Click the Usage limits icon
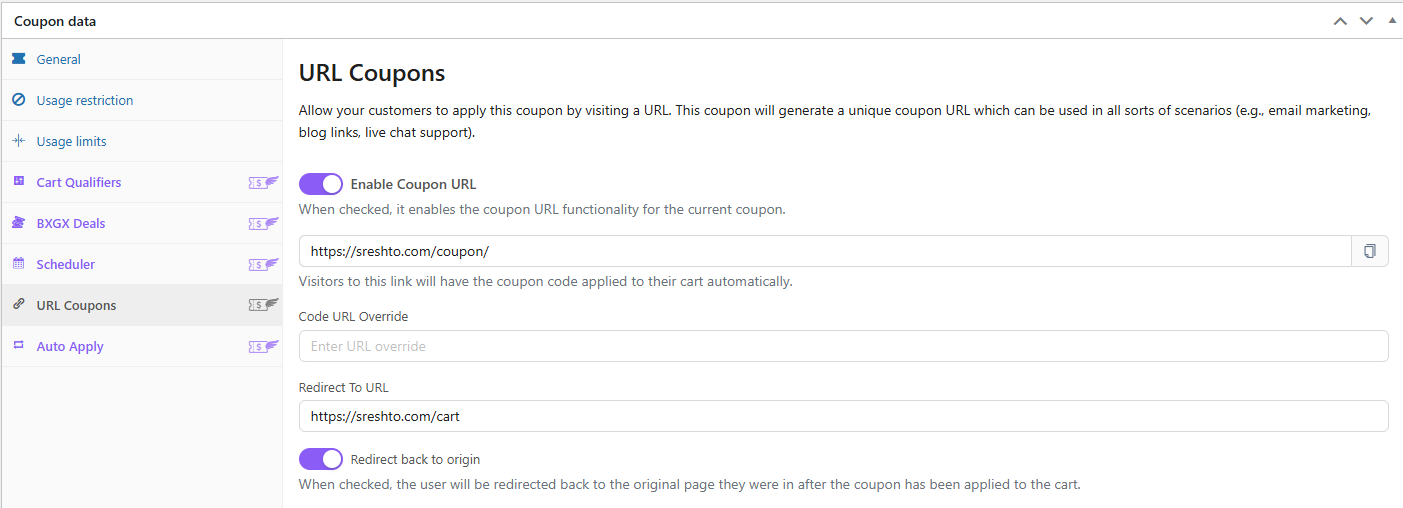The width and height of the screenshot is (1403, 508). [18, 141]
